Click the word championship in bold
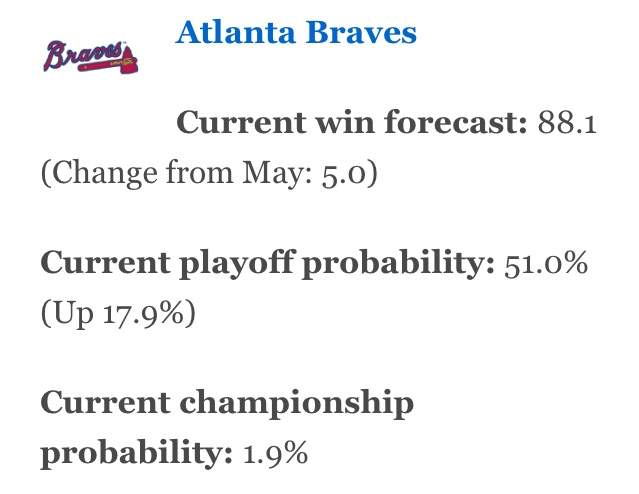639x494 pixels. tap(297, 403)
